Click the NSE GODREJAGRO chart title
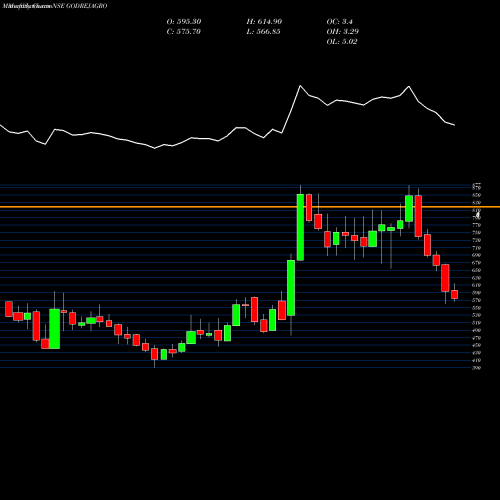Image resolution: width=500 pixels, height=500 pixels. pyautogui.click(x=80, y=6)
